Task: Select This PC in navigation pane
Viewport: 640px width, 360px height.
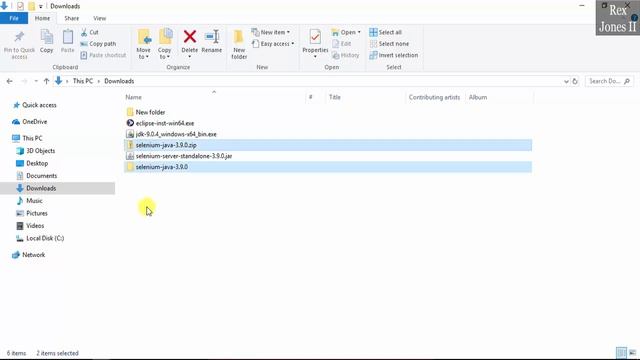Action: tap(32, 138)
